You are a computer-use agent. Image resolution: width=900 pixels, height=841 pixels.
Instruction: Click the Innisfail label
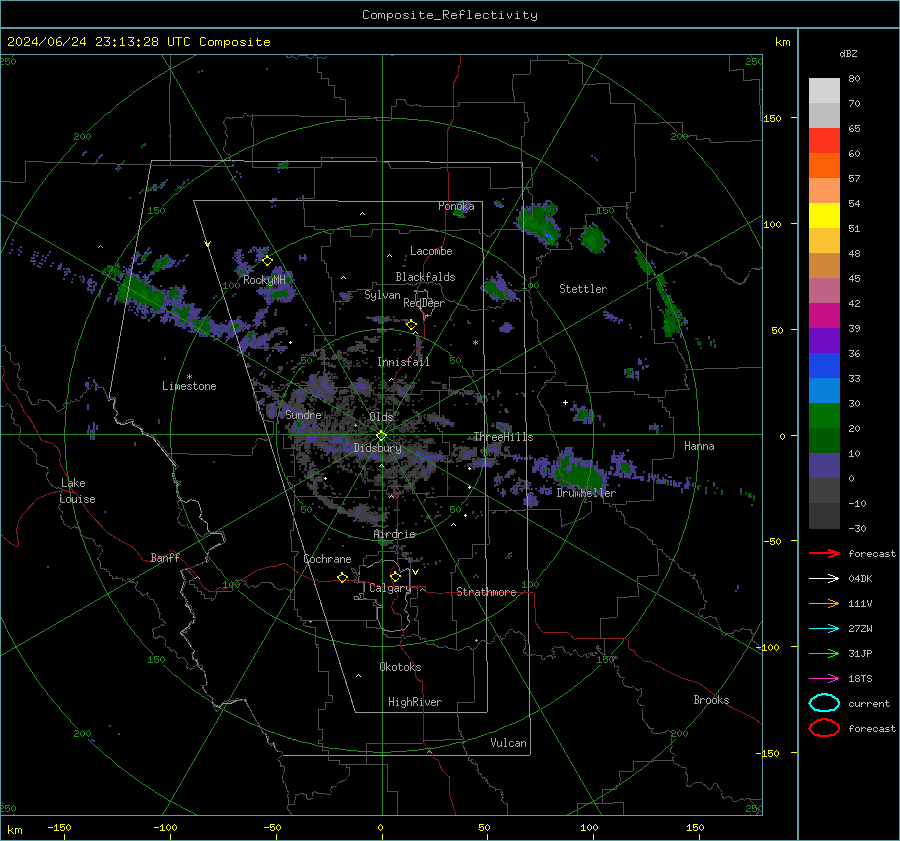(404, 362)
